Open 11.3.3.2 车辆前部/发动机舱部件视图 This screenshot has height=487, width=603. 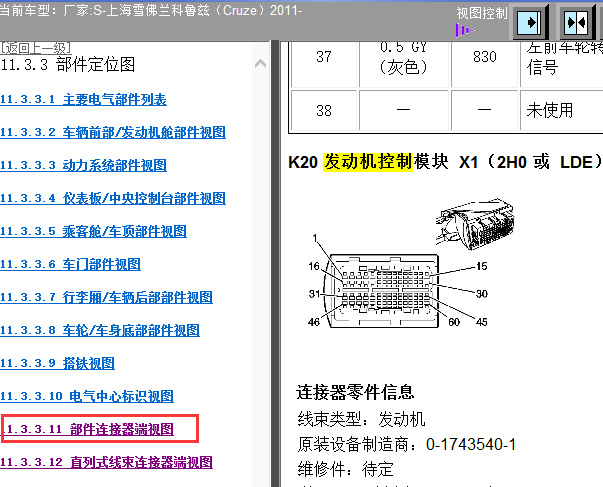click(x=113, y=133)
